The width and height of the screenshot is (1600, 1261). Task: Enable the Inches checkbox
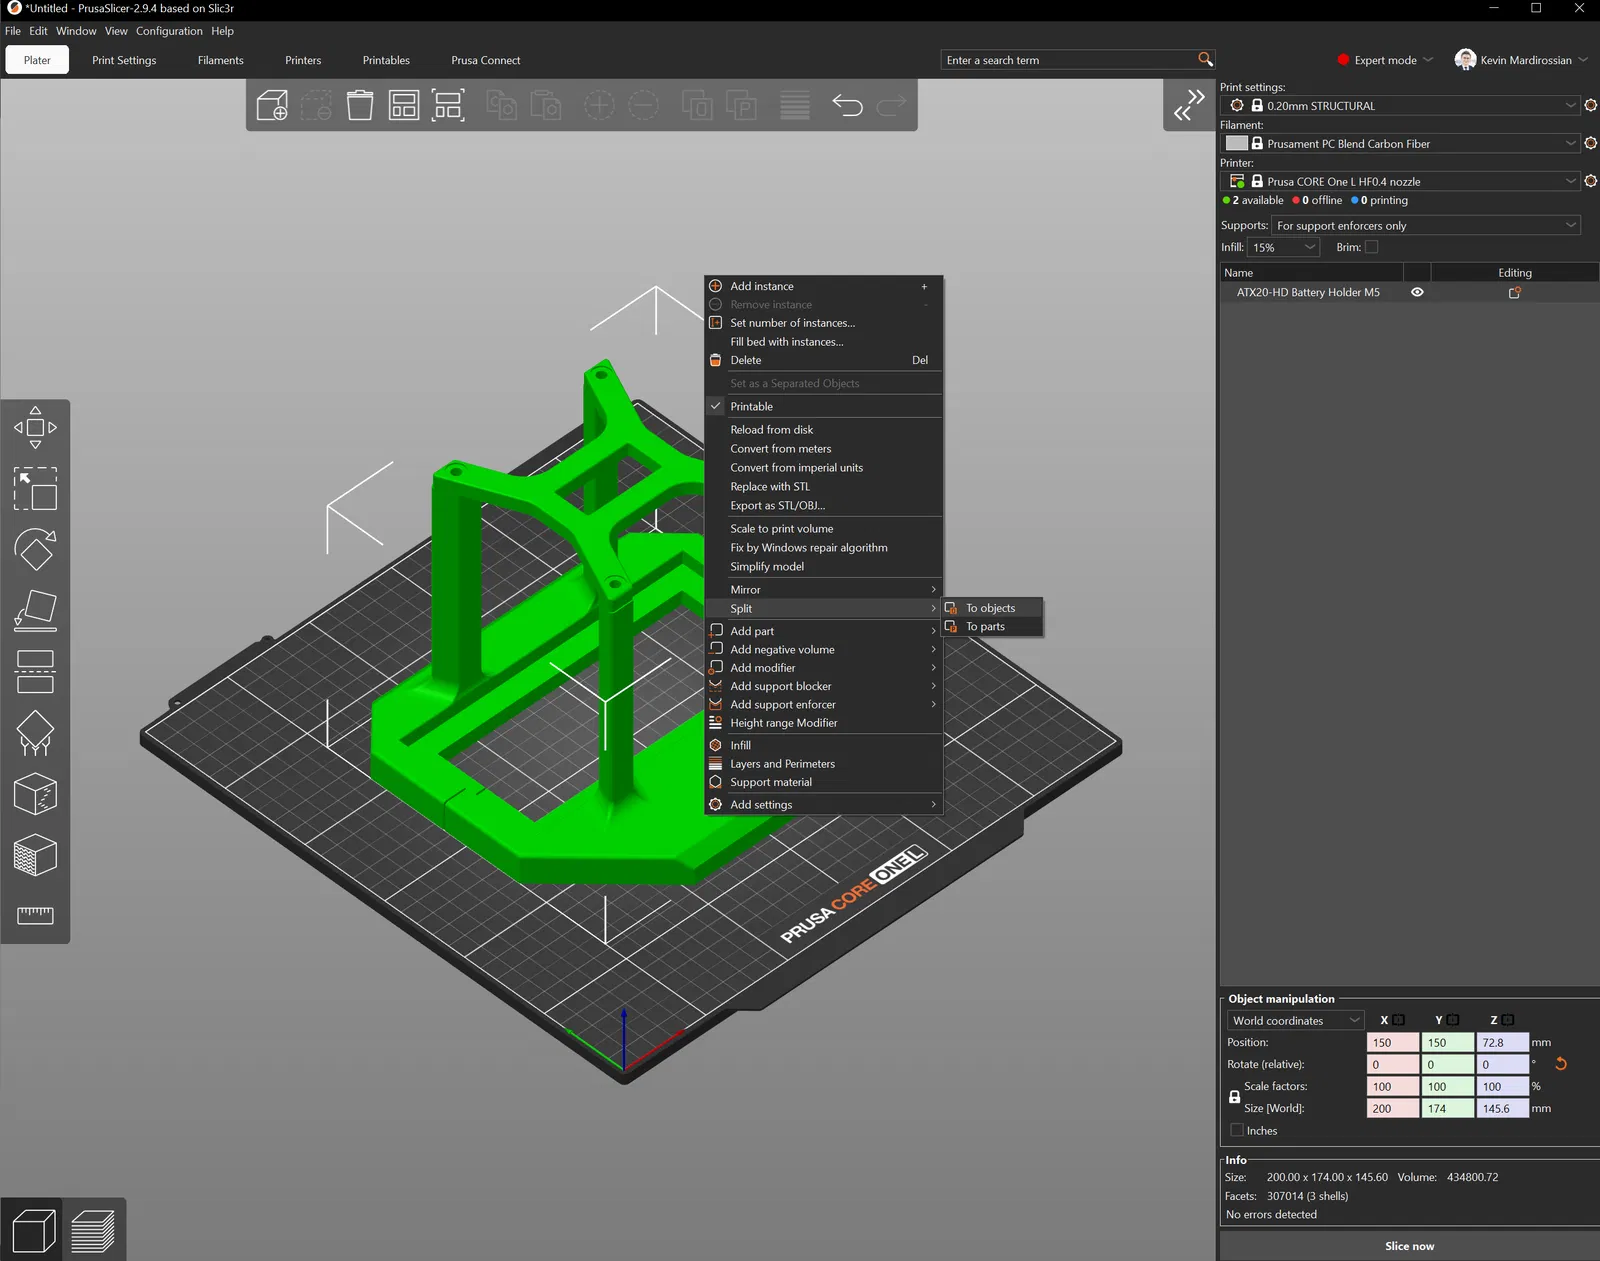(1237, 1130)
